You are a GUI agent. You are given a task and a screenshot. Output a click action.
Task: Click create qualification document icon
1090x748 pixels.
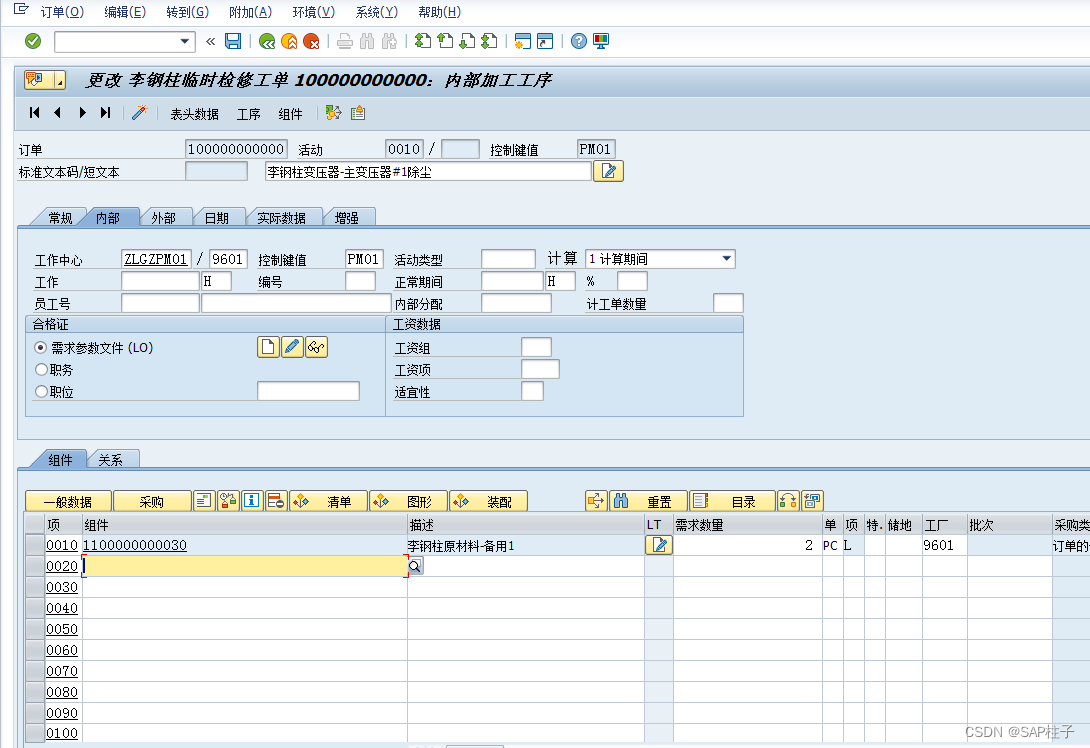(268, 347)
